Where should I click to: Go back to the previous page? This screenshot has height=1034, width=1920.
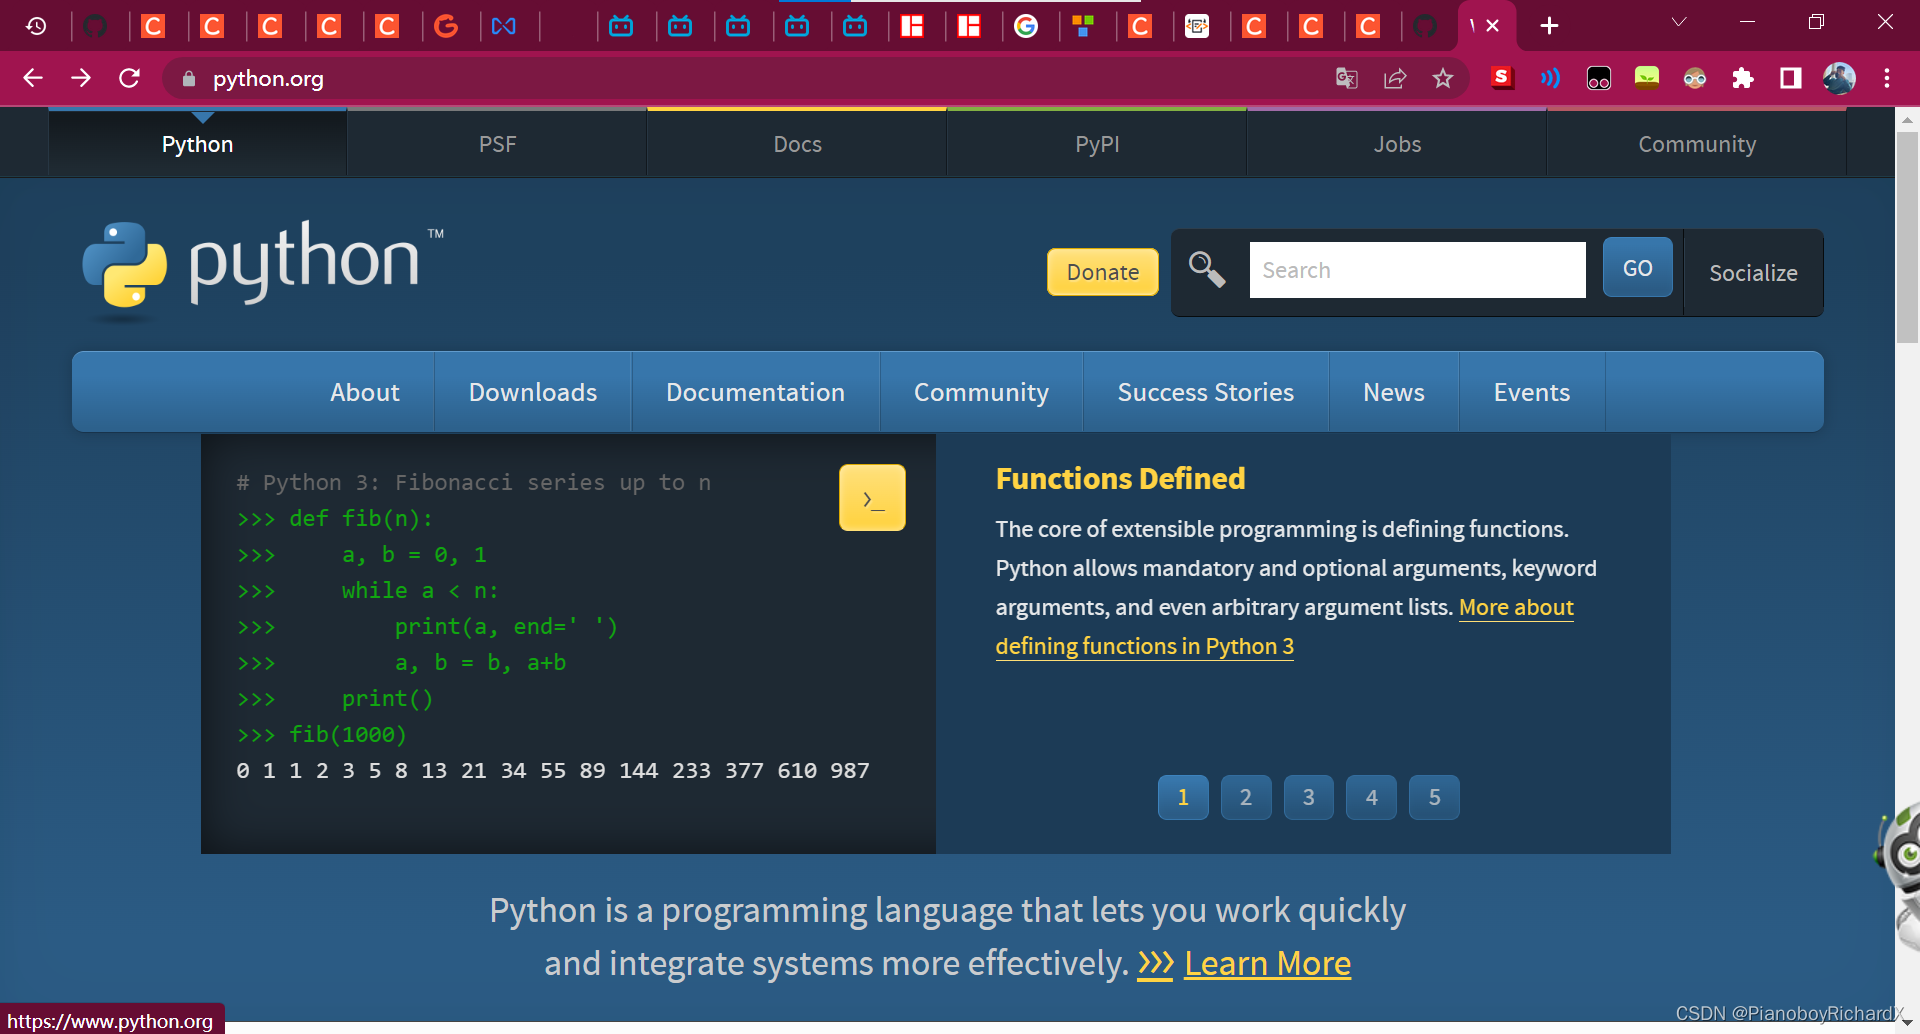click(x=33, y=78)
